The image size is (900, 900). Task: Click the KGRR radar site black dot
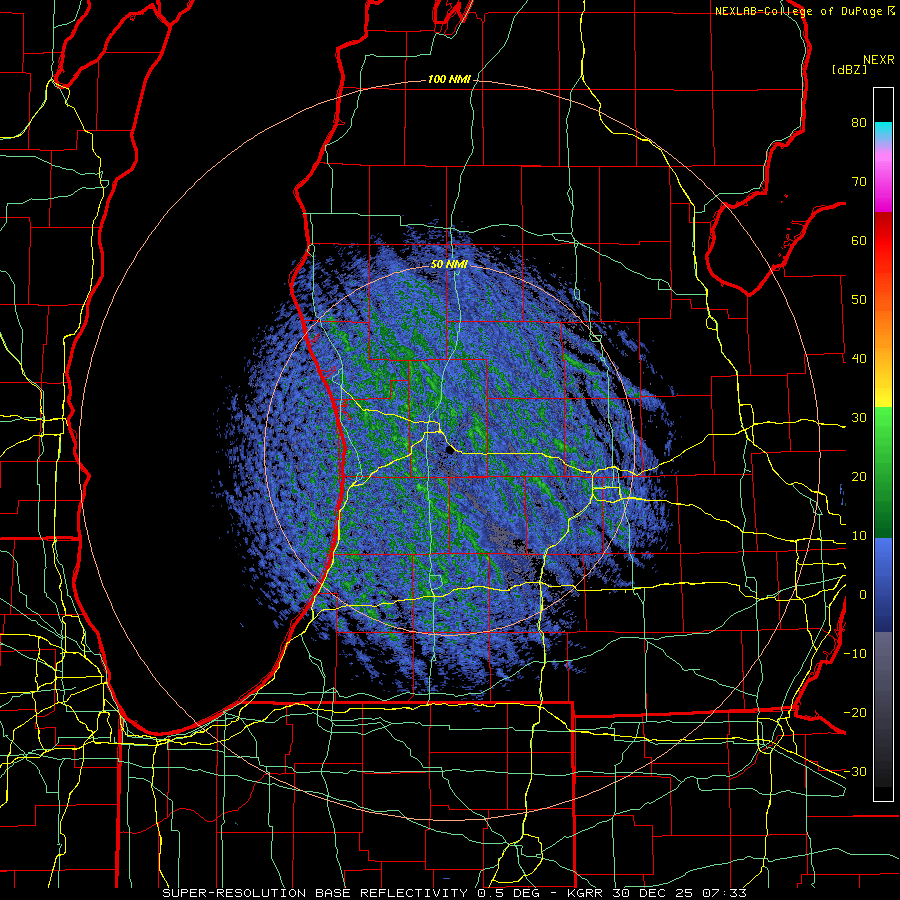(x=450, y=450)
